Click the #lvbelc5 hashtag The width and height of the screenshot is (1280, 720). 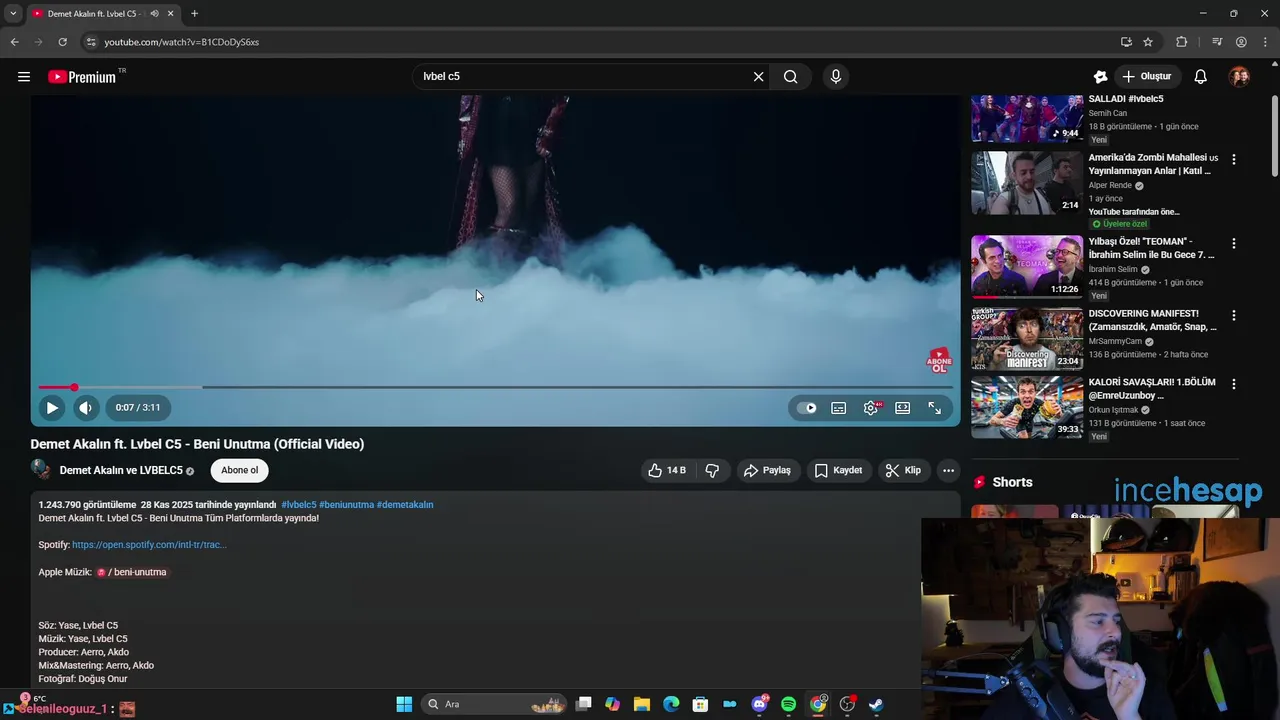[299, 505]
